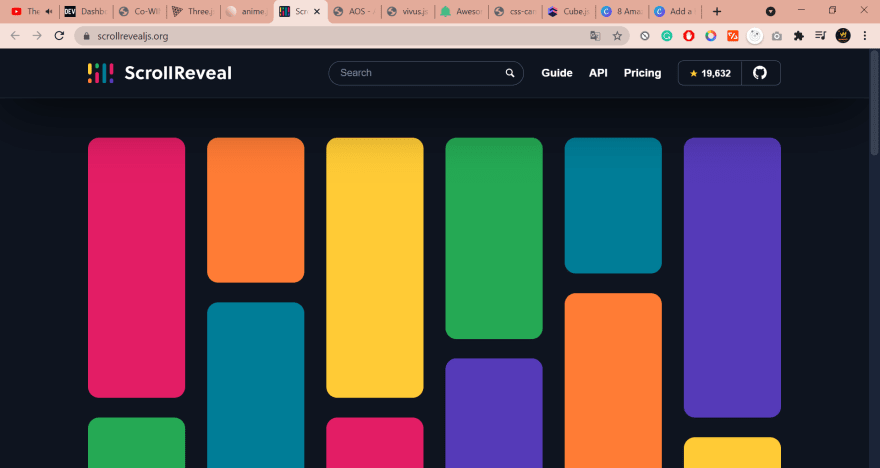The width and height of the screenshot is (880, 468).
Task: Open the Chrome profile avatar
Action: (843, 36)
